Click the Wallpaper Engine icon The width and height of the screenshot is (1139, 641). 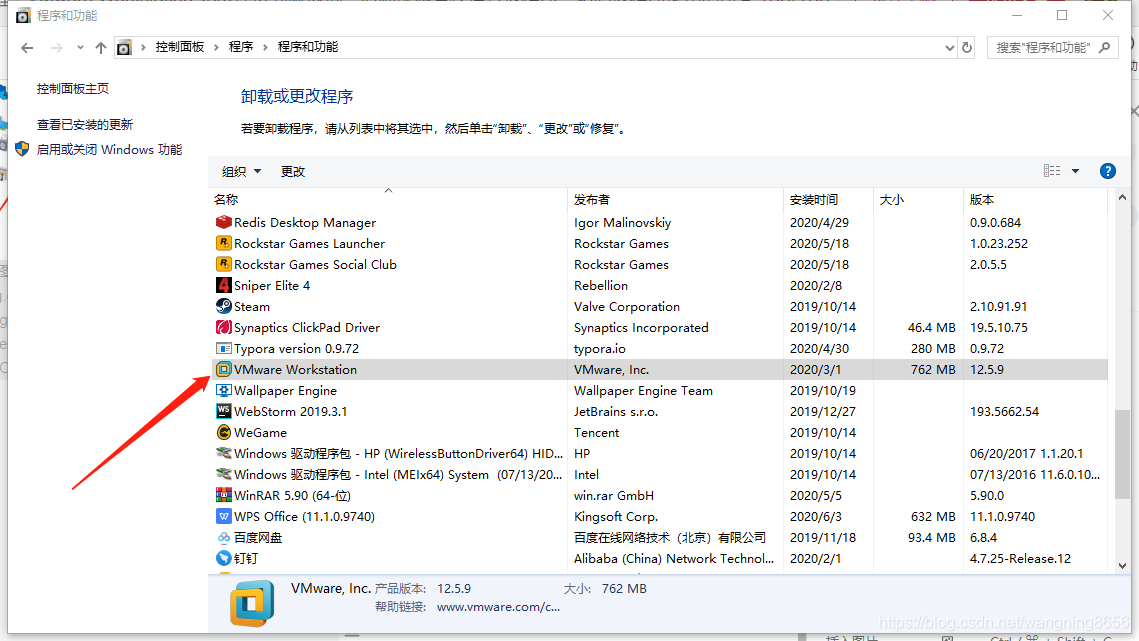click(224, 391)
